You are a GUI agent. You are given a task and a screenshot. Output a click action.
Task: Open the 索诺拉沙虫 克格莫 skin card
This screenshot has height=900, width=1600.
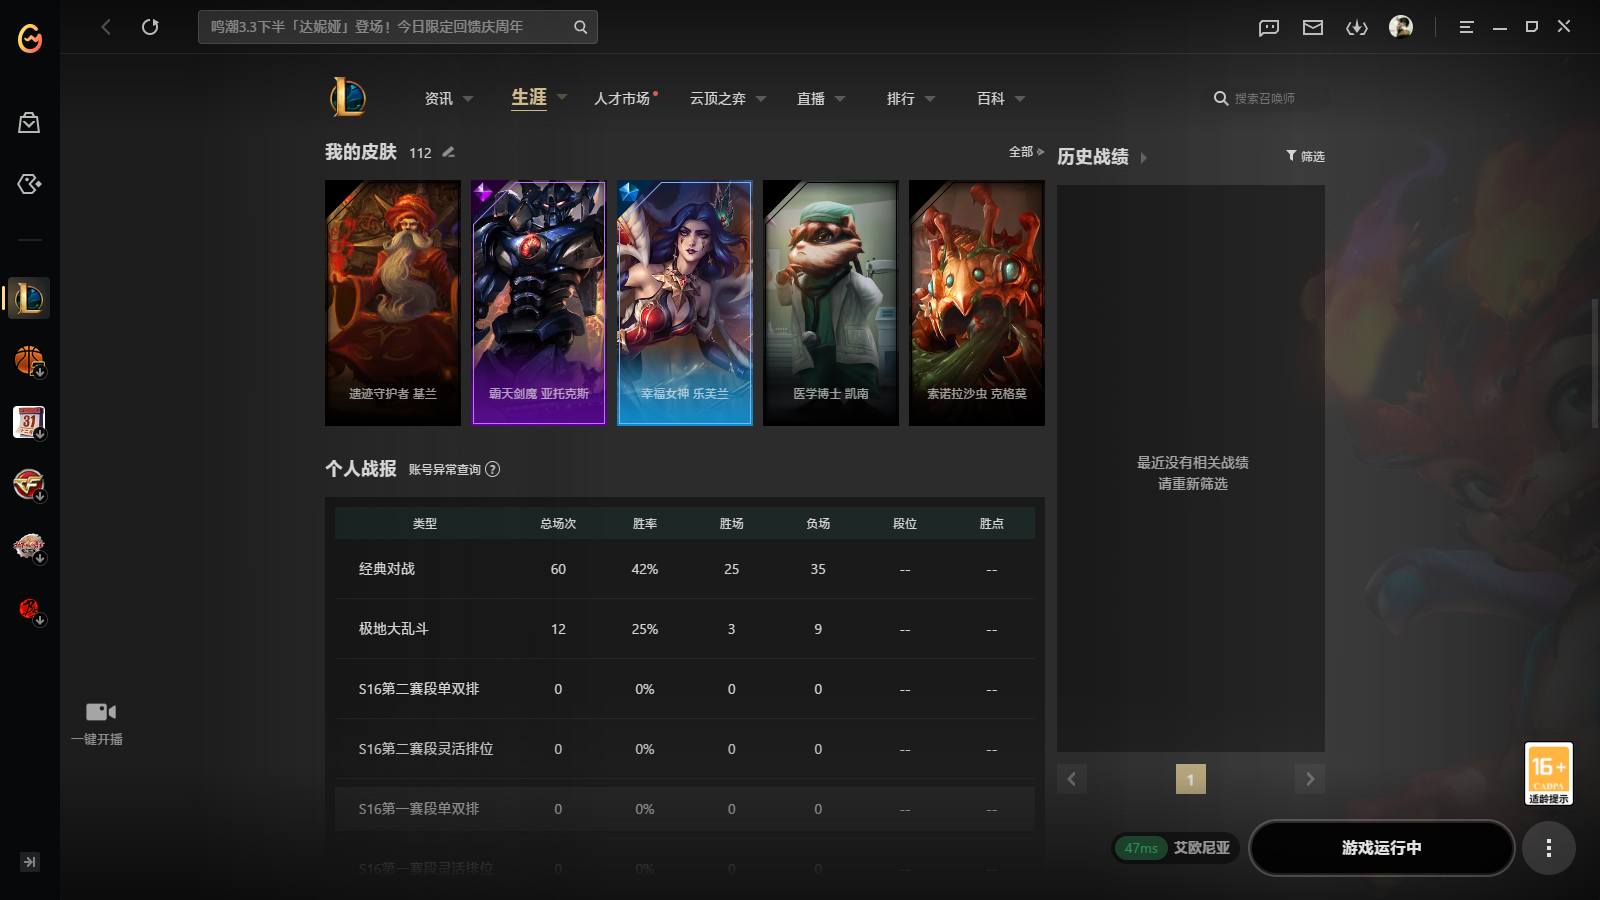977,303
